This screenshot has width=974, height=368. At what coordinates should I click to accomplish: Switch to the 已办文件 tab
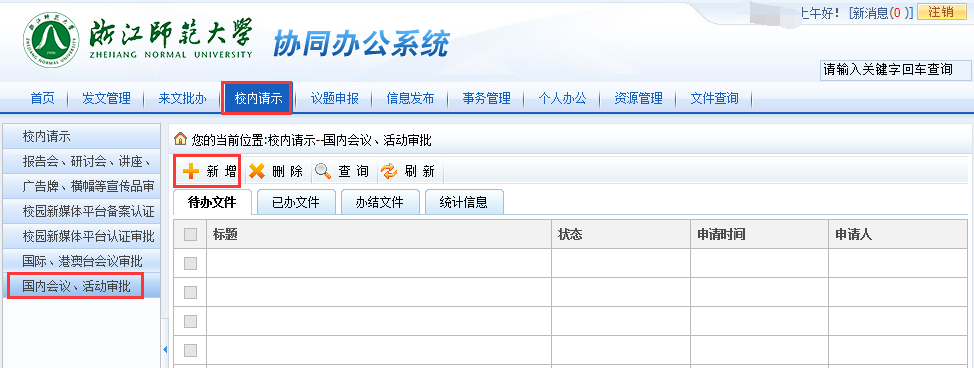tap(296, 202)
